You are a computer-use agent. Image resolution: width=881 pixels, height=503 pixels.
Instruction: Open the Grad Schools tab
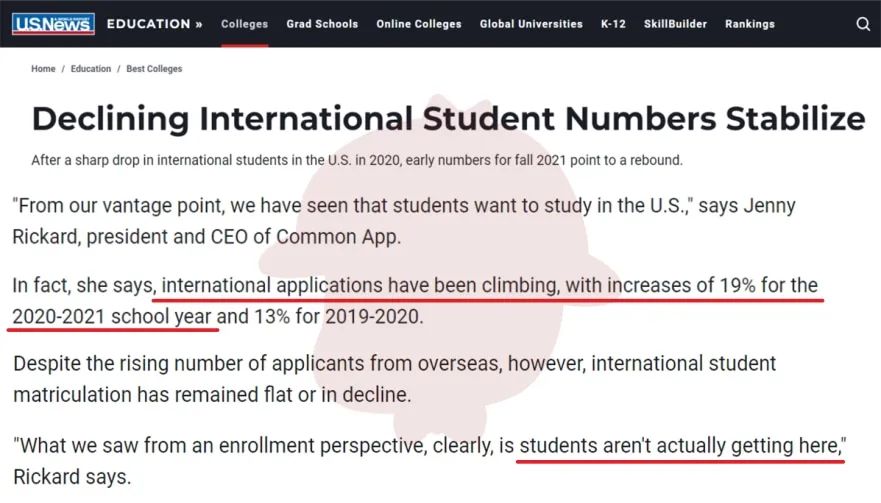[322, 24]
